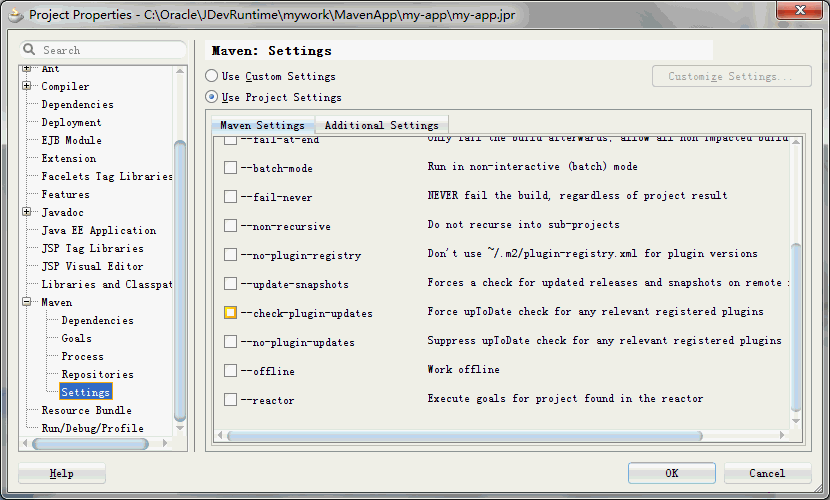Switch to the Maven Settings tab
Image resolution: width=830 pixels, height=500 pixels.
263,125
